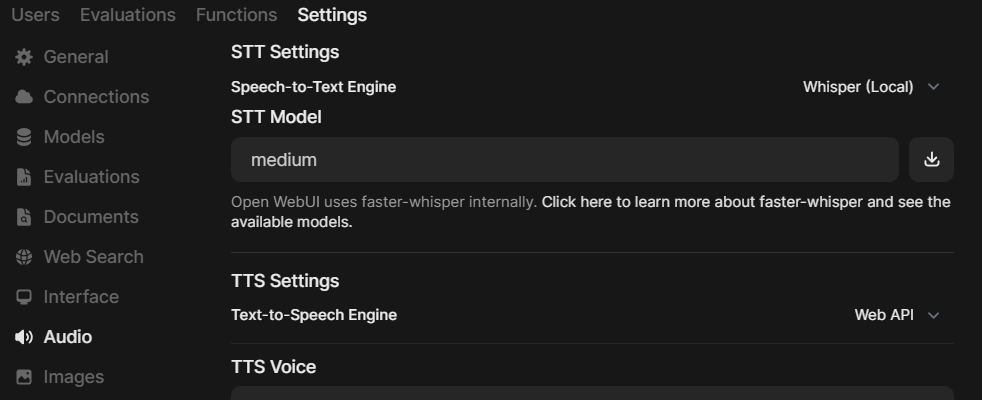The image size is (982, 400).
Task: Click the Audio speaker icon
Action: click(x=24, y=337)
